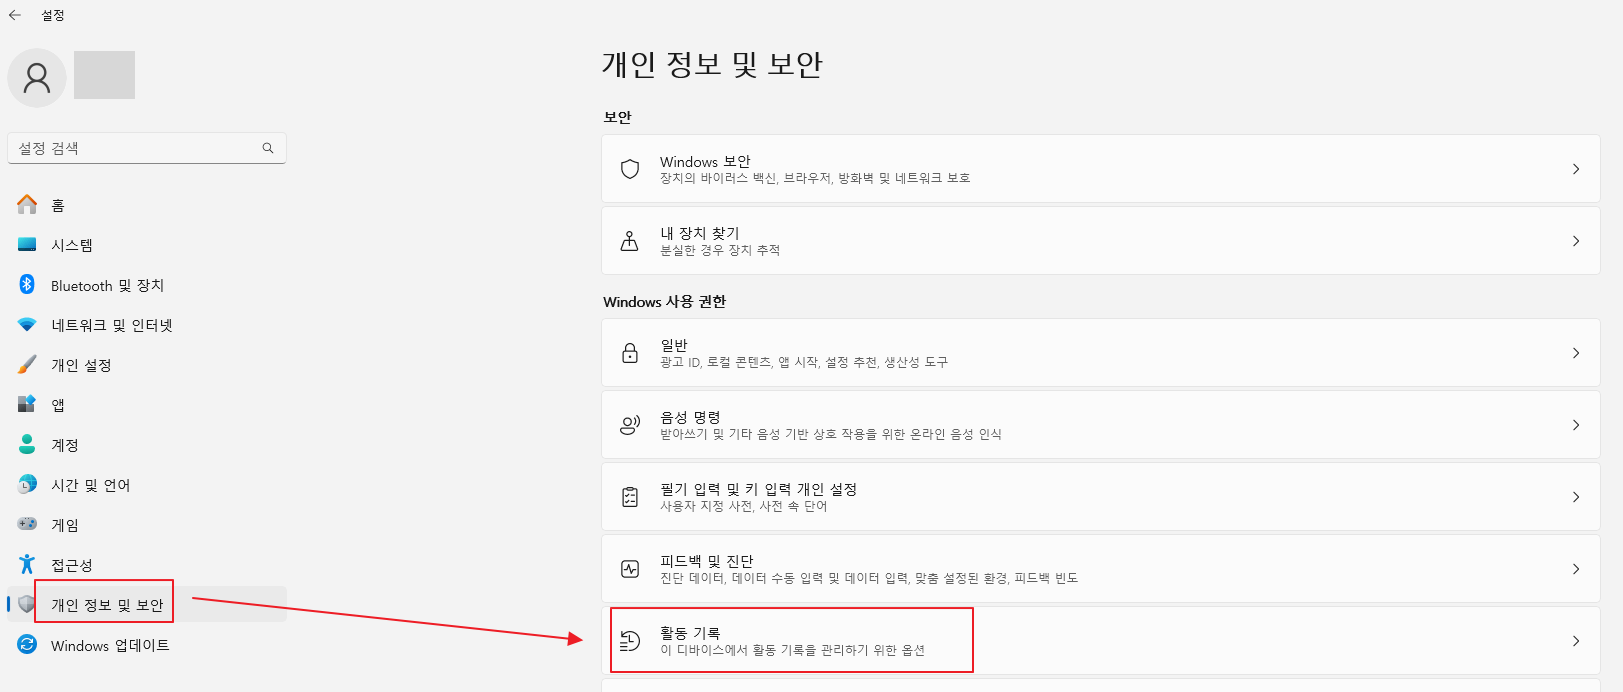The height and width of the screenshot is (692, 1623).
Task: Click the 개인 정보 및 보안 page title
Action: coord(712,64)
